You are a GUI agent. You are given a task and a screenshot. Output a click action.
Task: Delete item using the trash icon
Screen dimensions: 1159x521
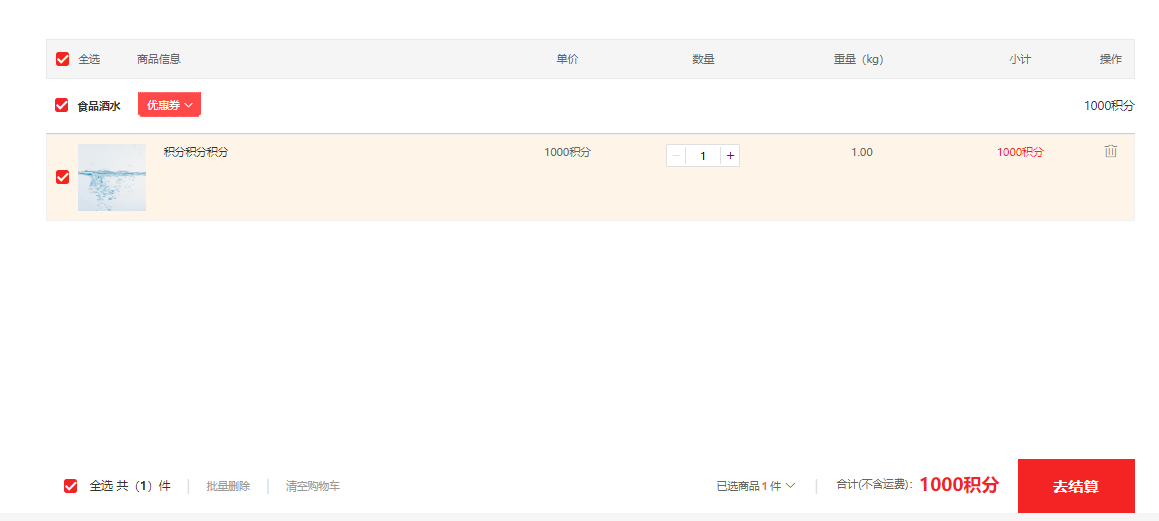[x=1110, y=151]
